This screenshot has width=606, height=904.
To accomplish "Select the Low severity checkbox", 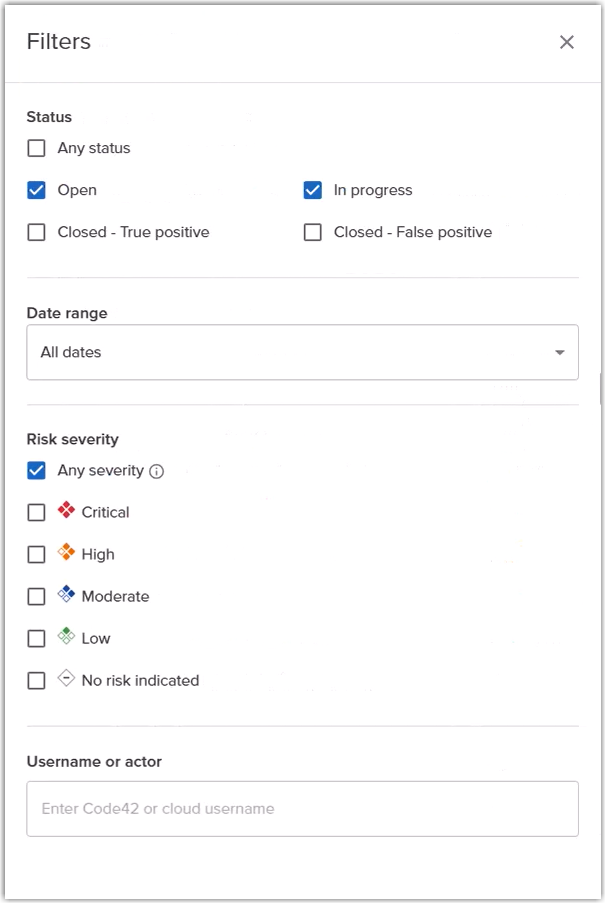I will 37,638.
